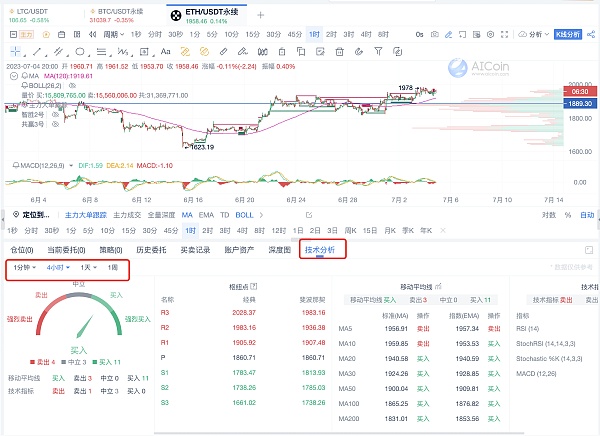Click the trash delete drawings icon
600x436 pixels.
339,51
